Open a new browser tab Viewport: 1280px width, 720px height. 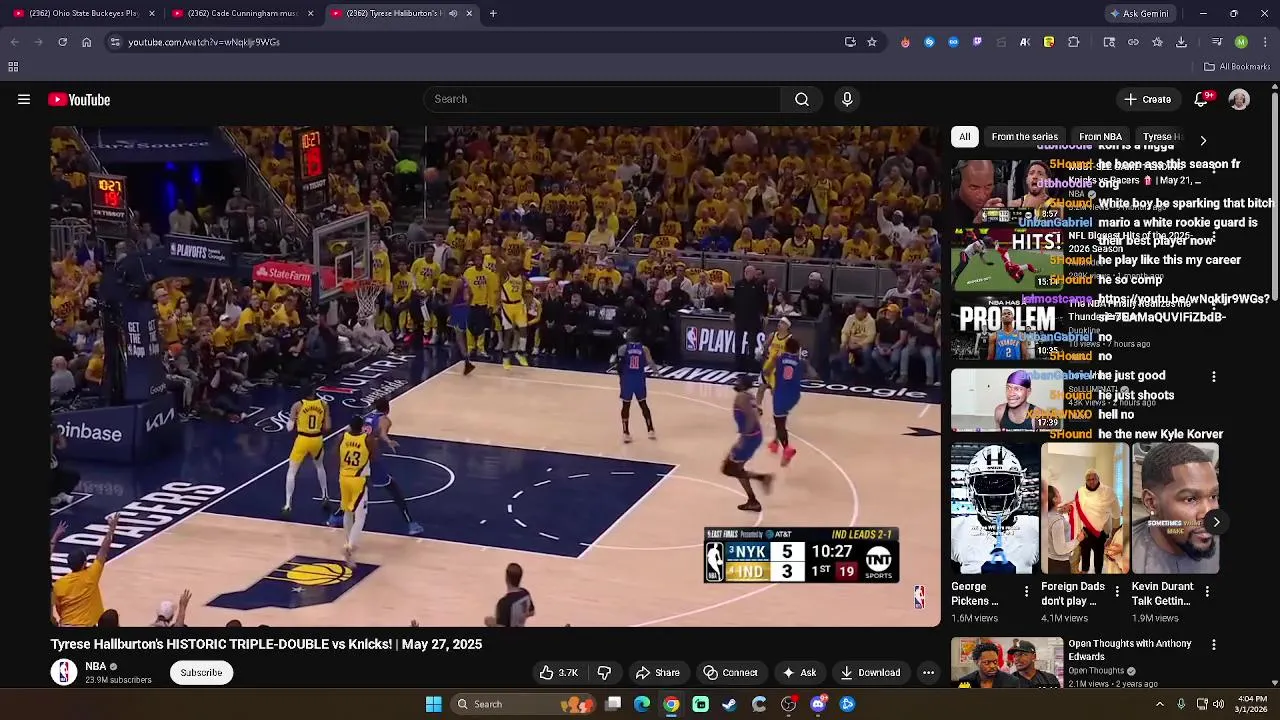tap(493, 13)
